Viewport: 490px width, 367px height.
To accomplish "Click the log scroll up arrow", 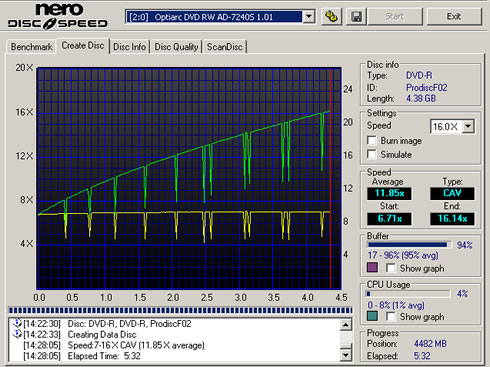I will (346, 325).
